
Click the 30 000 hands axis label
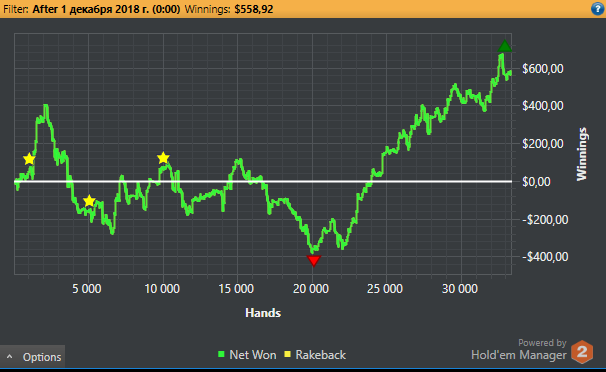(x=460, y=289)
